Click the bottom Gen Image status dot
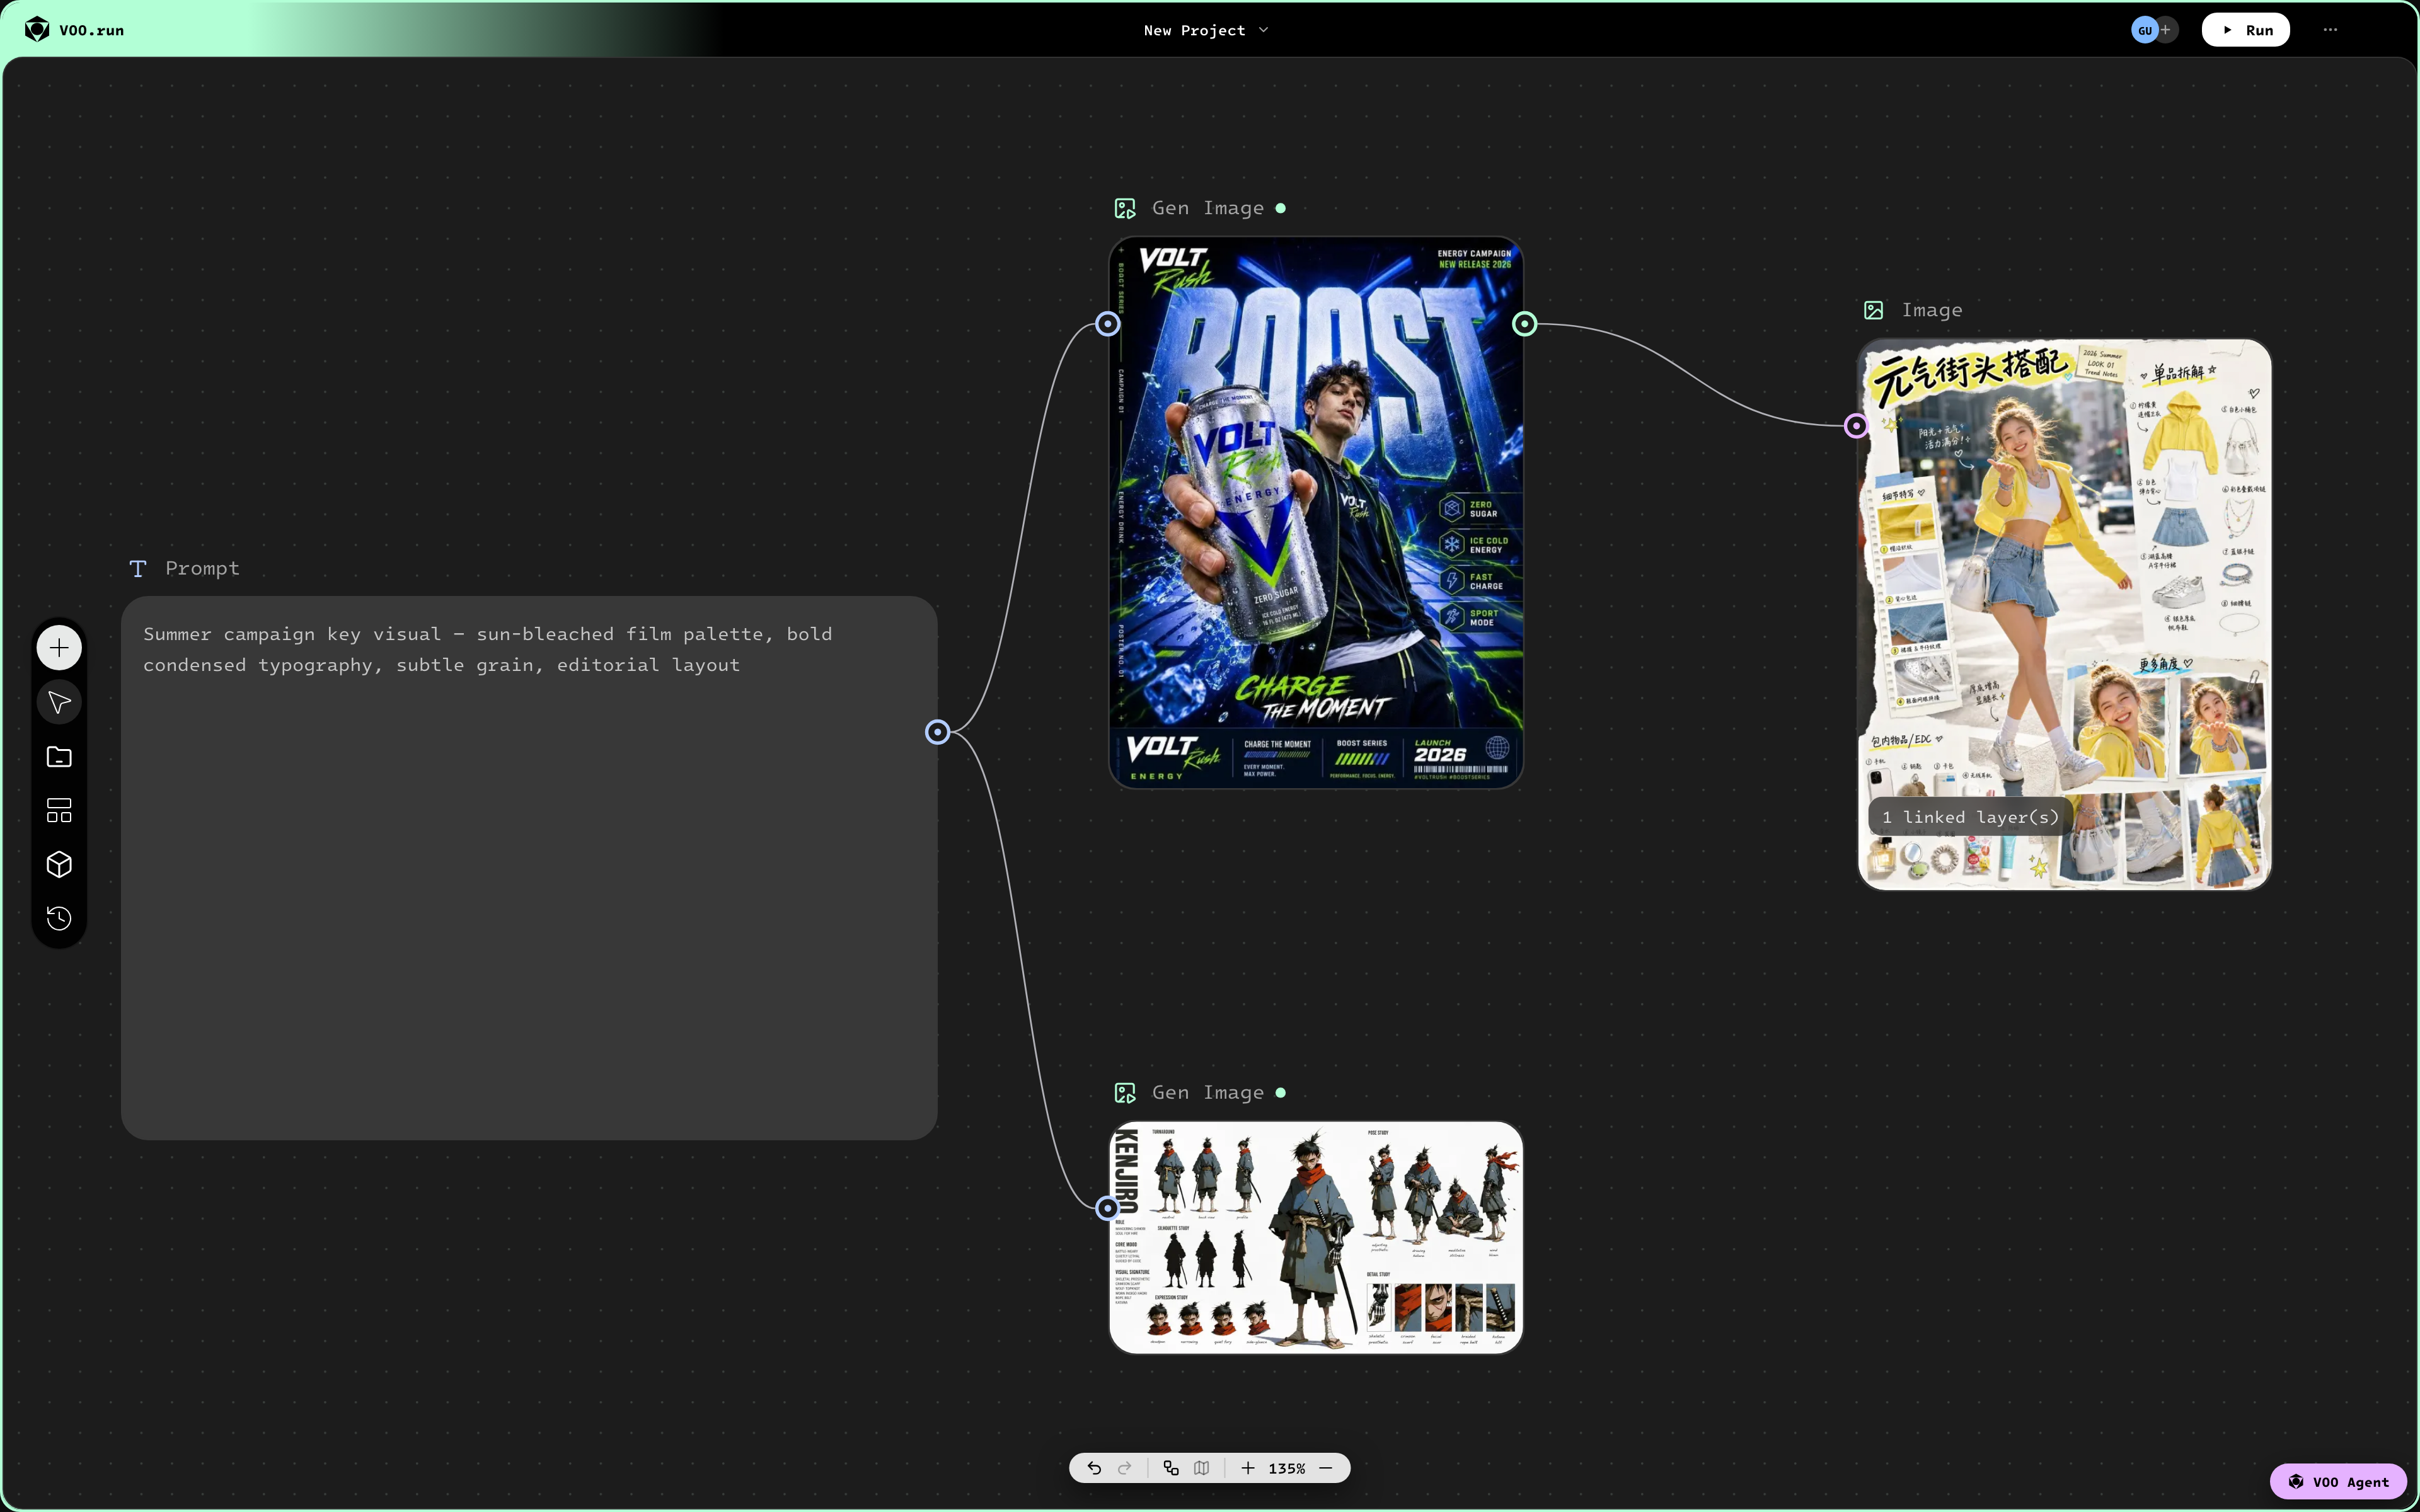This screenshot has height=1512, width=2420. point(1281,1093)
